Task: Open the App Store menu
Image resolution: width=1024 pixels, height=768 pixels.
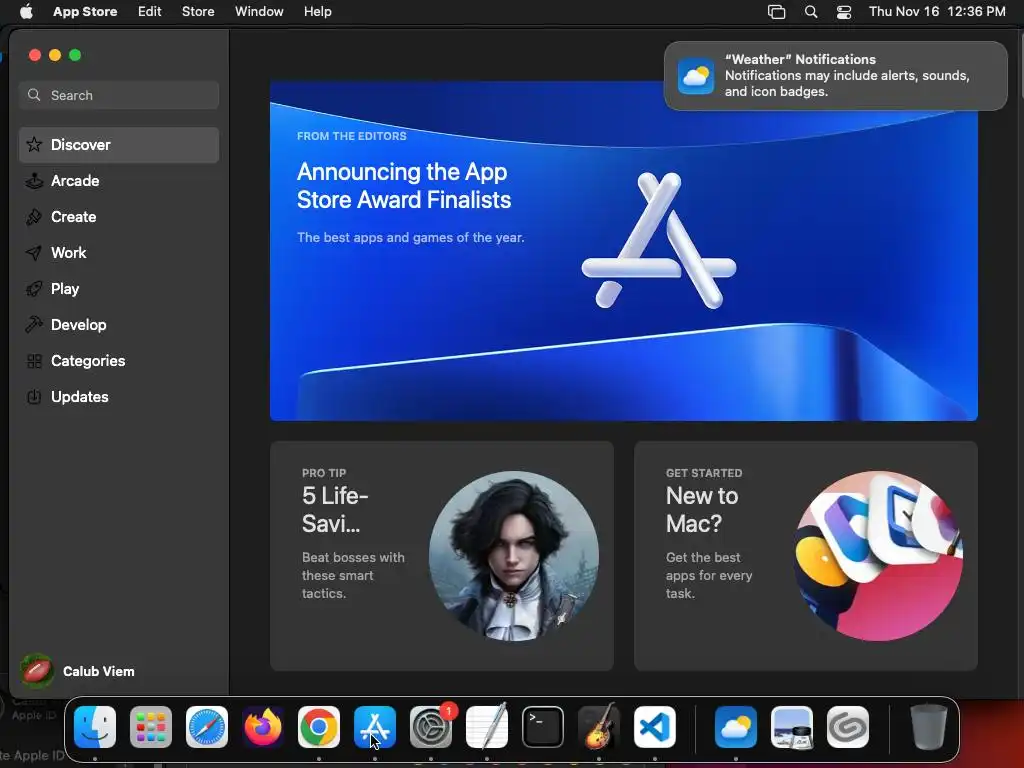Action: point(85,12)
